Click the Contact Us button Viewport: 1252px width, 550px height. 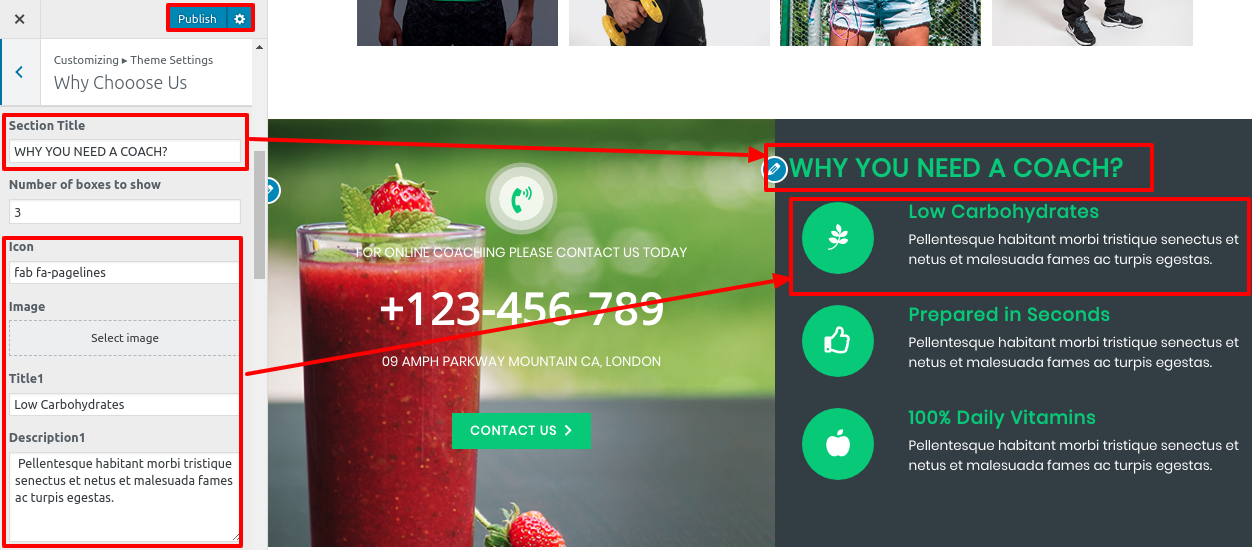pos(521,431)
